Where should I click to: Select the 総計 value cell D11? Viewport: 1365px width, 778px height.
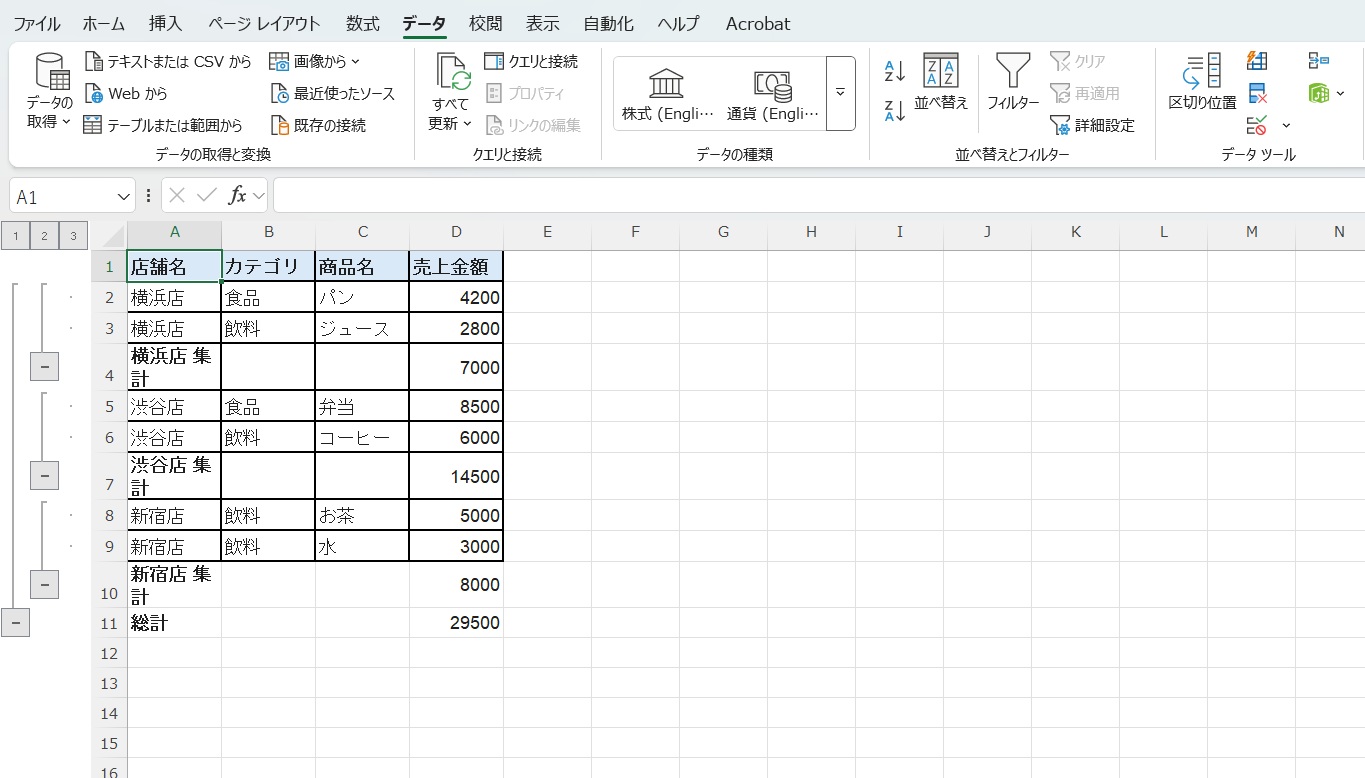[x=456, y=622]
